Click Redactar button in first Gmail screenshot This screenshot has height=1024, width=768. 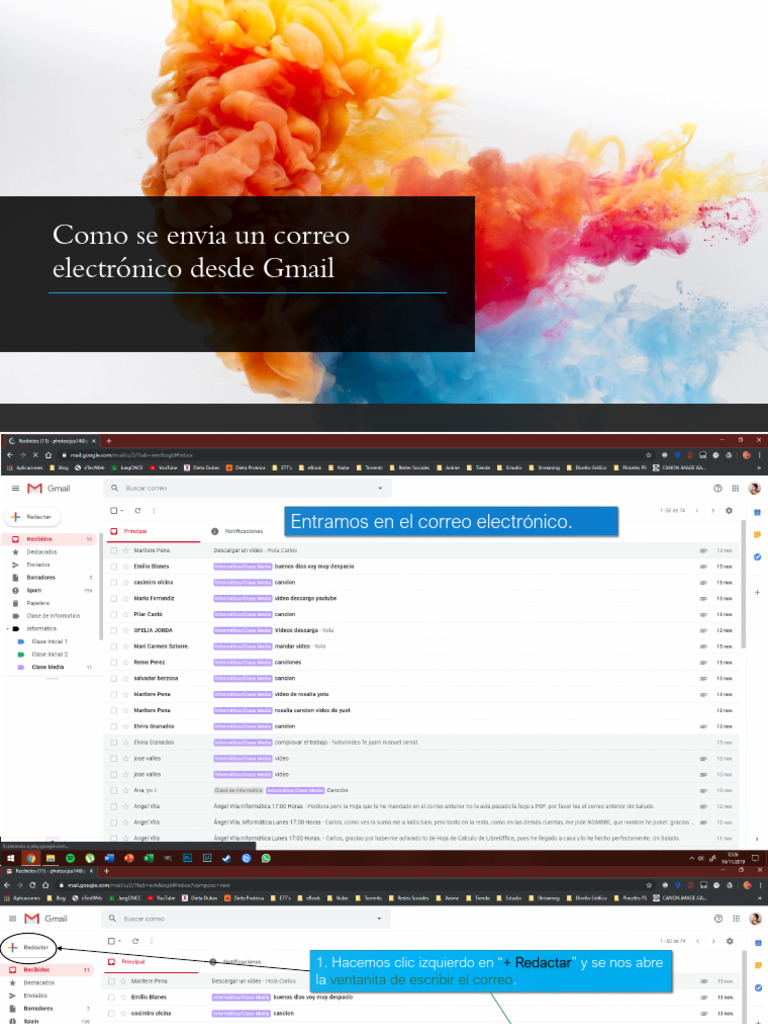(33, 517)
